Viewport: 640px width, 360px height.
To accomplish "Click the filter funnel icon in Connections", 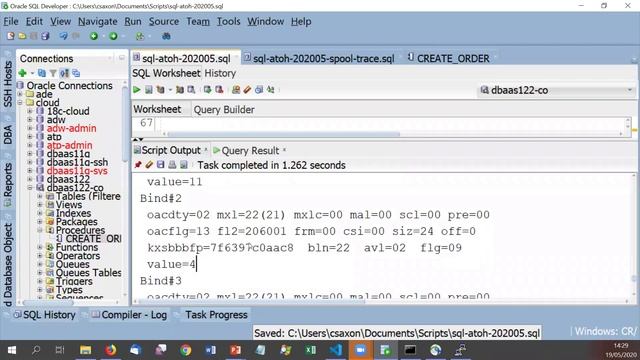I will (53, 73).
